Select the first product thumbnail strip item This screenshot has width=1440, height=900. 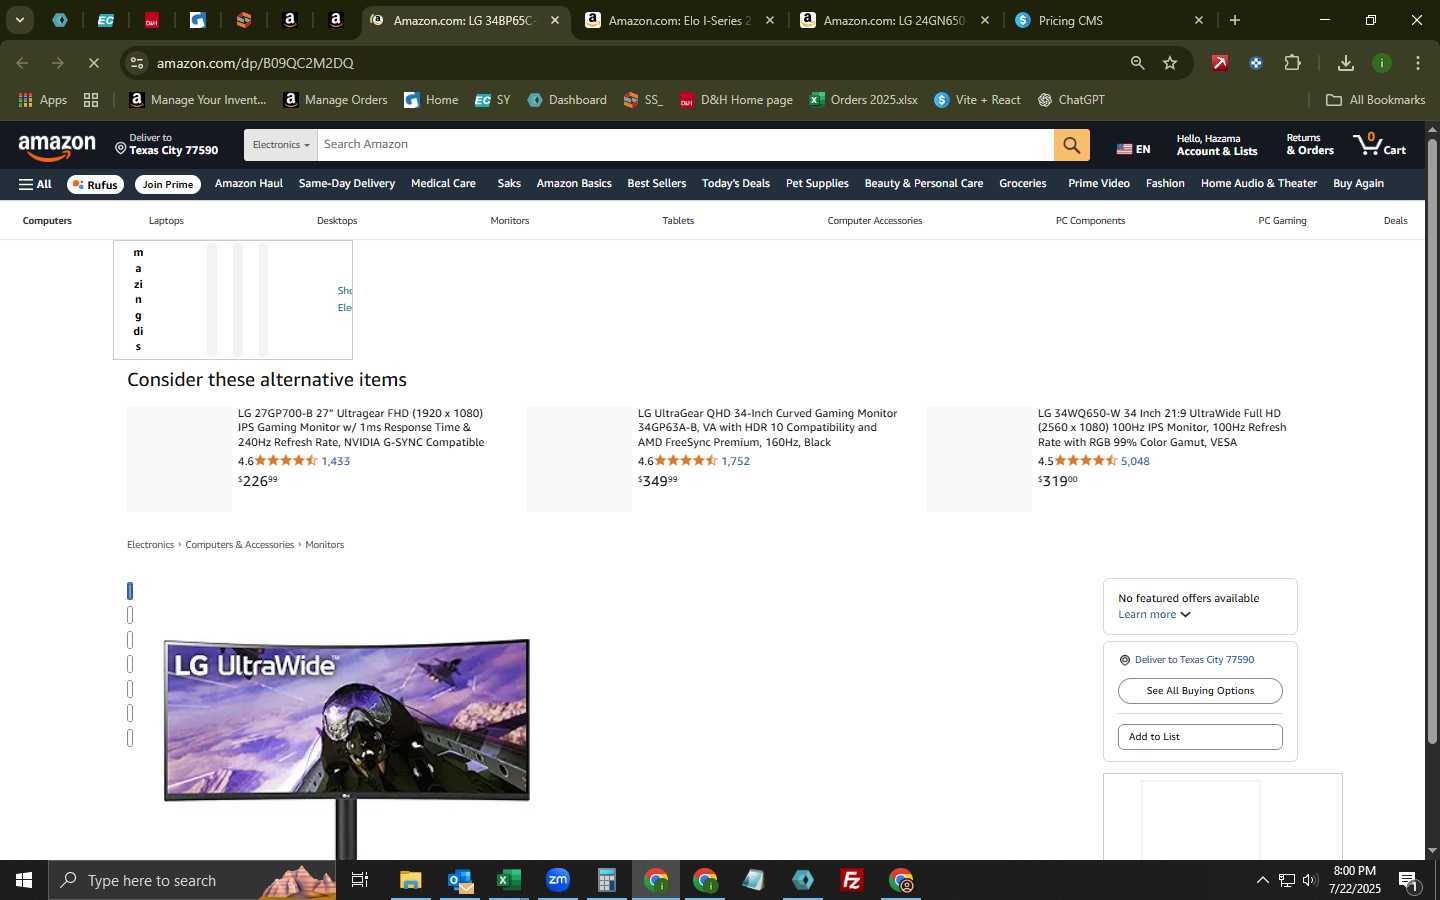point(130,591)
